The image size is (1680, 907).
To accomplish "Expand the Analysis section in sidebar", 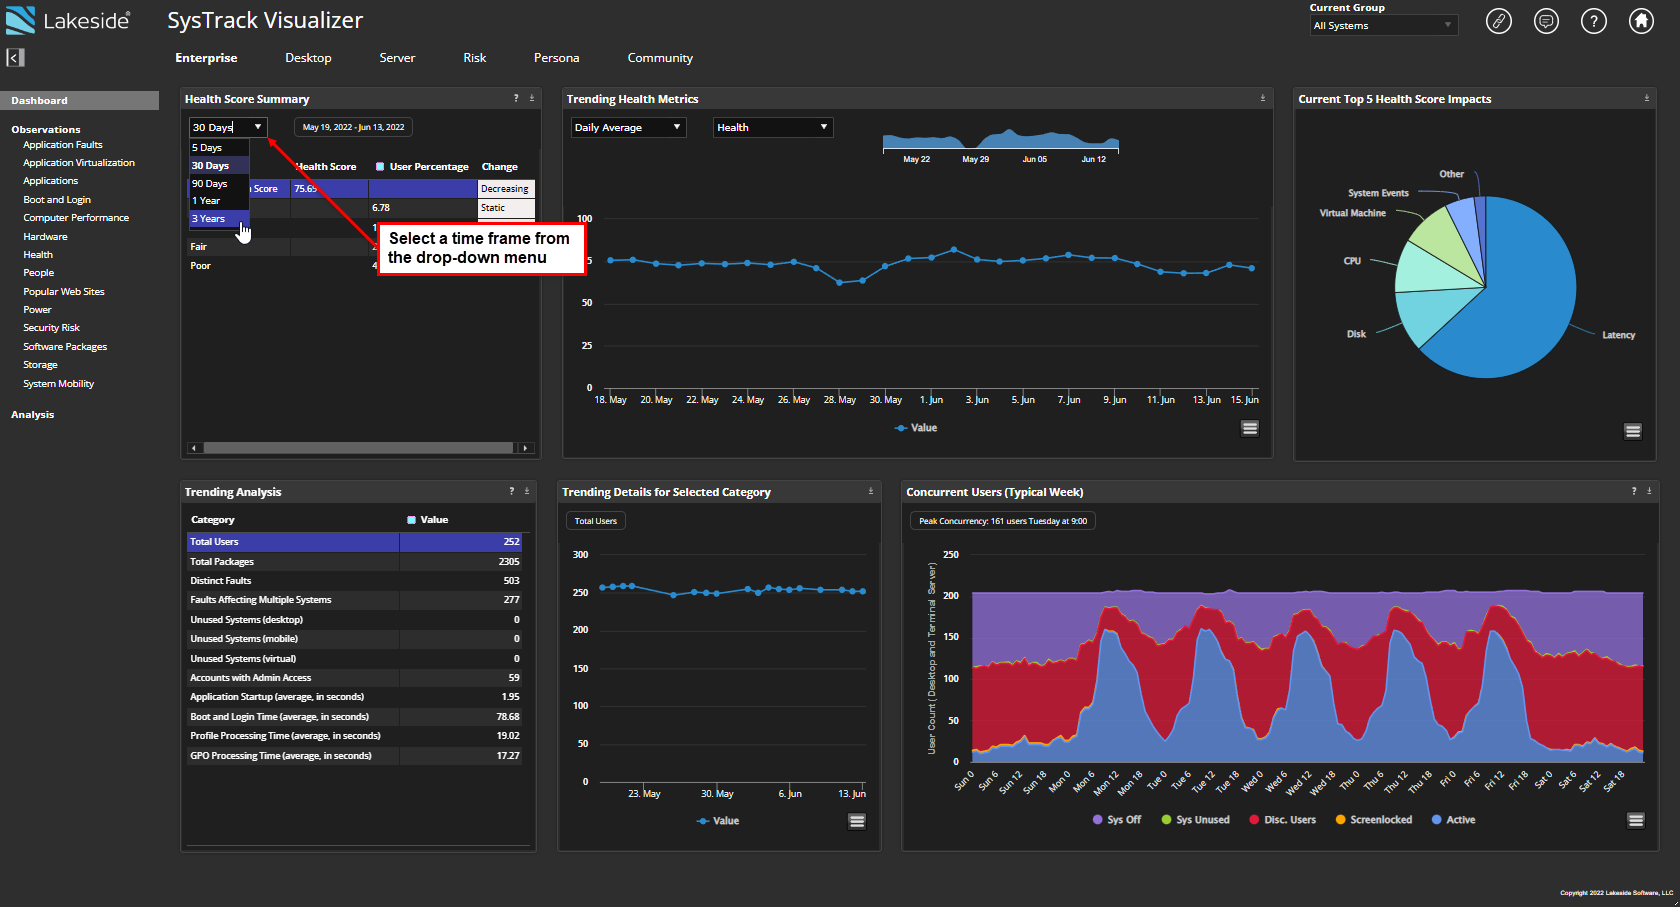I will (x=33, y=415).
